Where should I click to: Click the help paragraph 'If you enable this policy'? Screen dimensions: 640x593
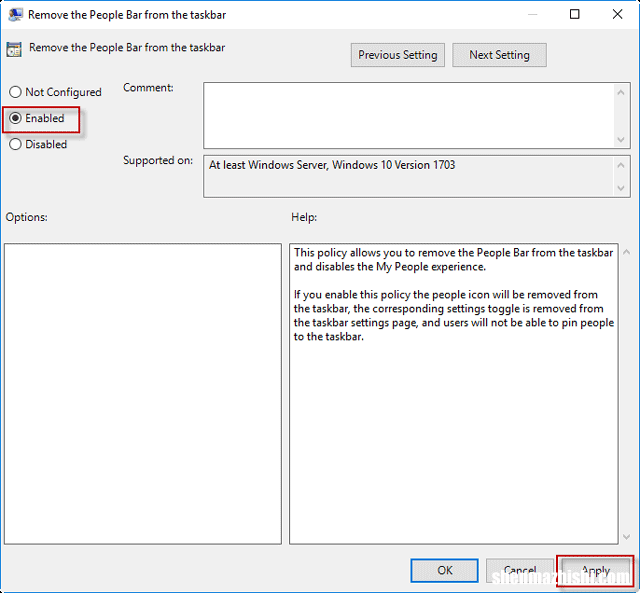(x=453, y=315)
